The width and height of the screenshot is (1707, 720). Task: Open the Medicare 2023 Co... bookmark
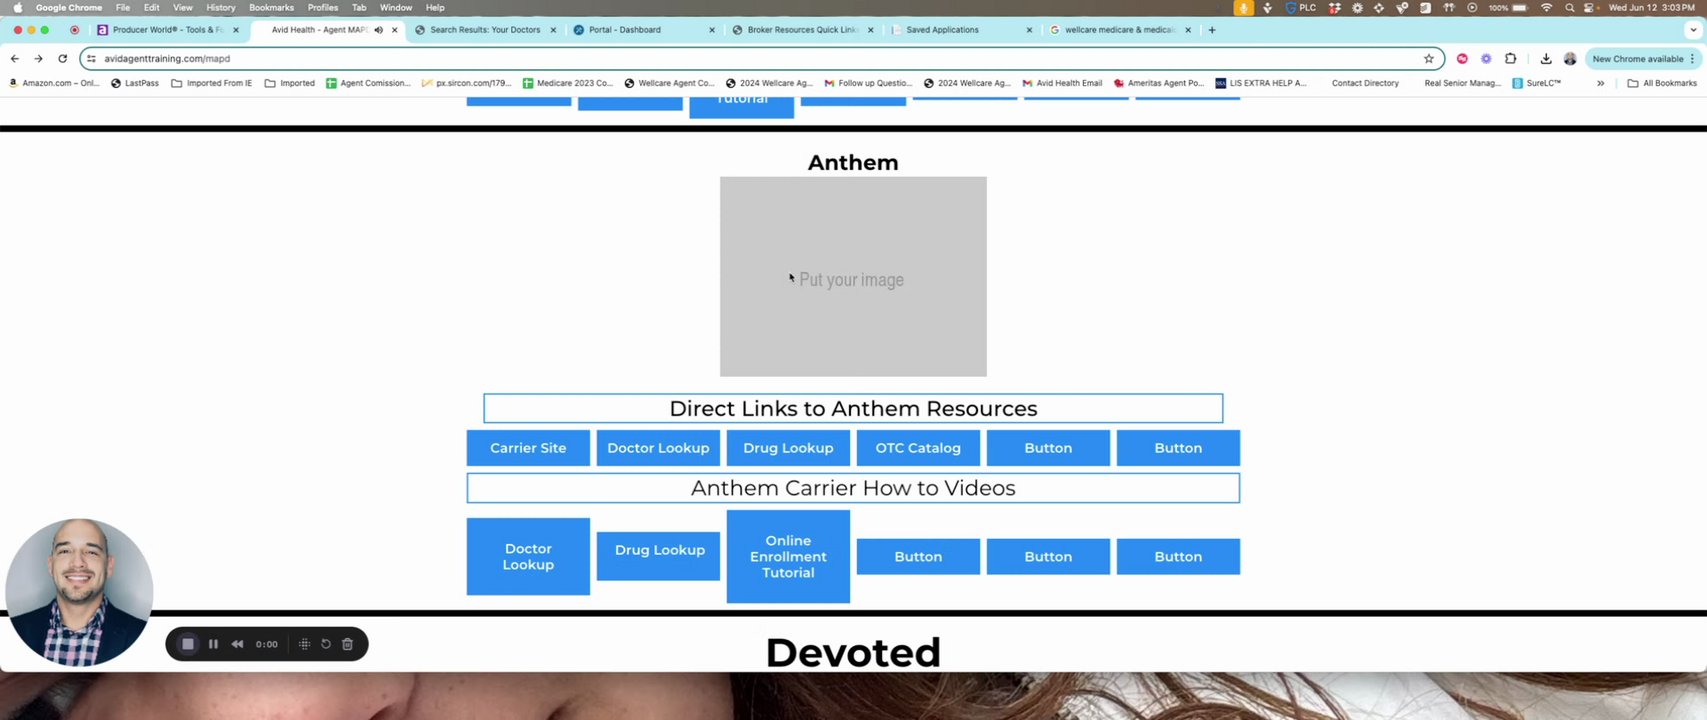567,83
